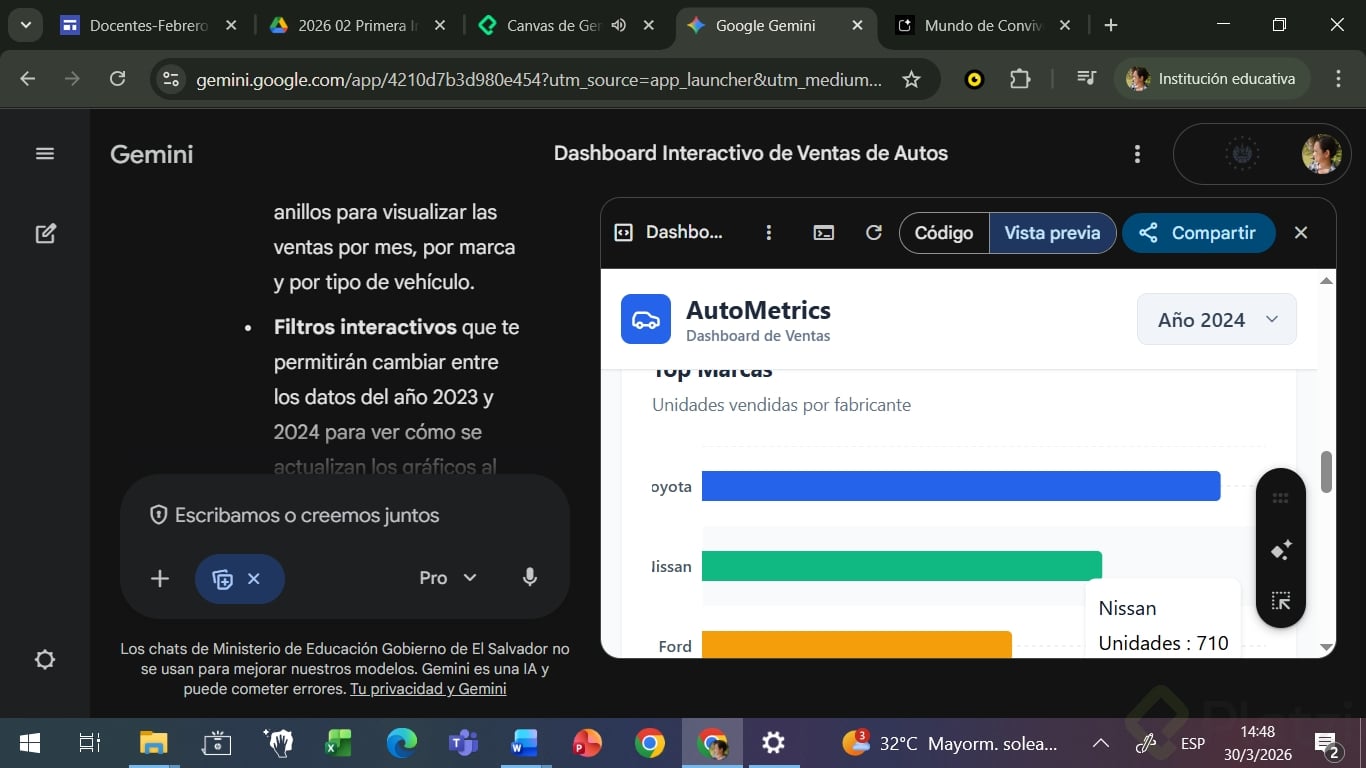
Task: Open the Windows Start menu
Action: 30,743
